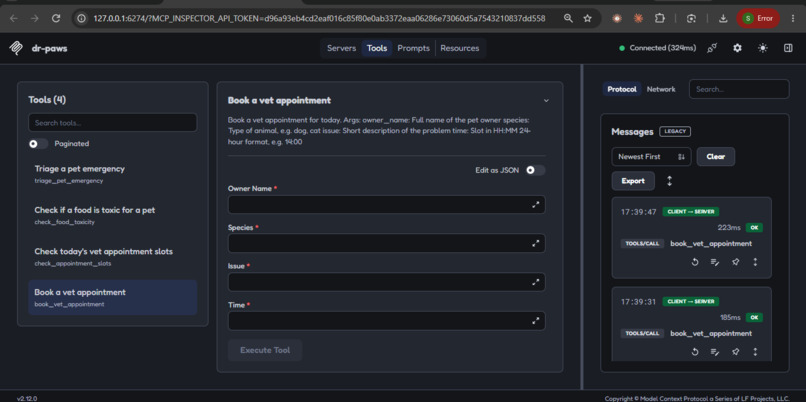Switch to the Resources tab
This screenshot has height=402, width=806.
(460, 48)
